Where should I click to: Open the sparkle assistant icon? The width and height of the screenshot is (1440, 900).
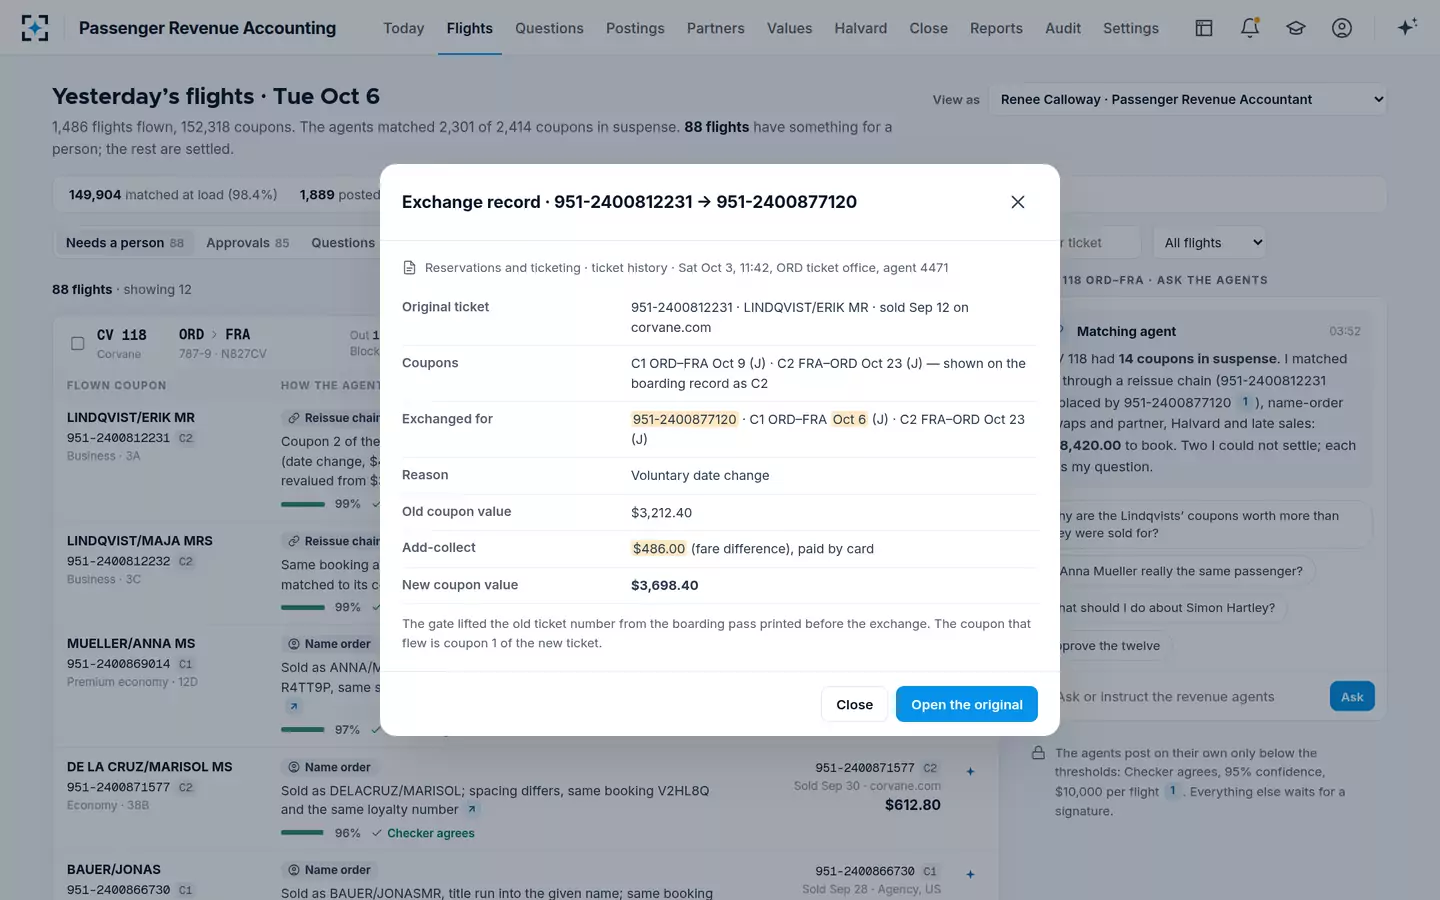[1407, 27]
